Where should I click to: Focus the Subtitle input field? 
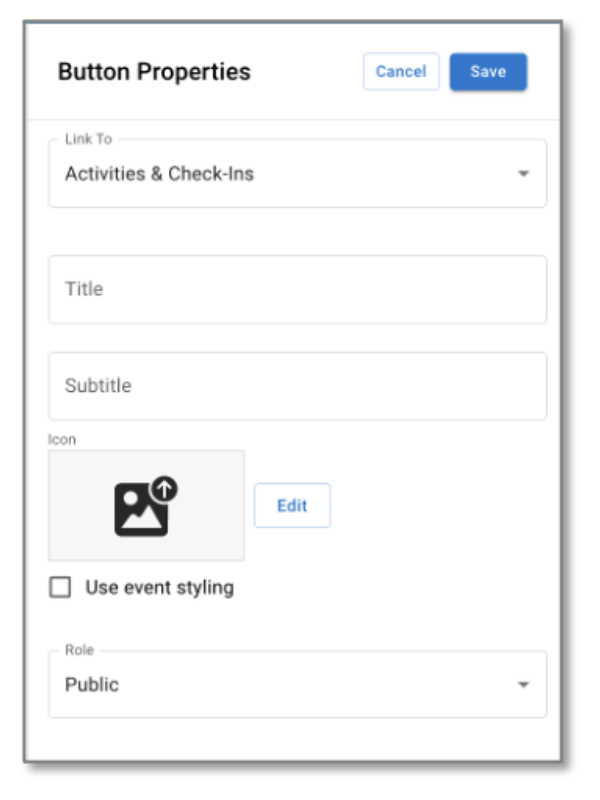click(x=297, y=386)
